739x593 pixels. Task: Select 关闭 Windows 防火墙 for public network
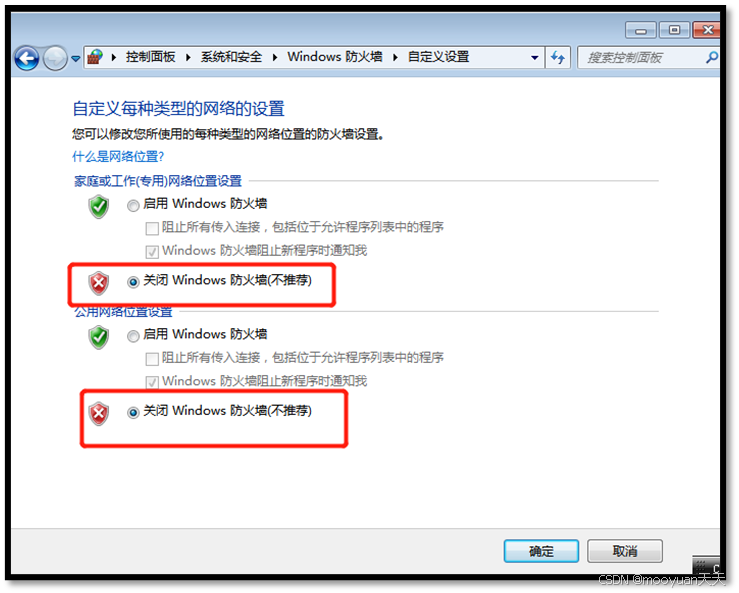(133, 412)
